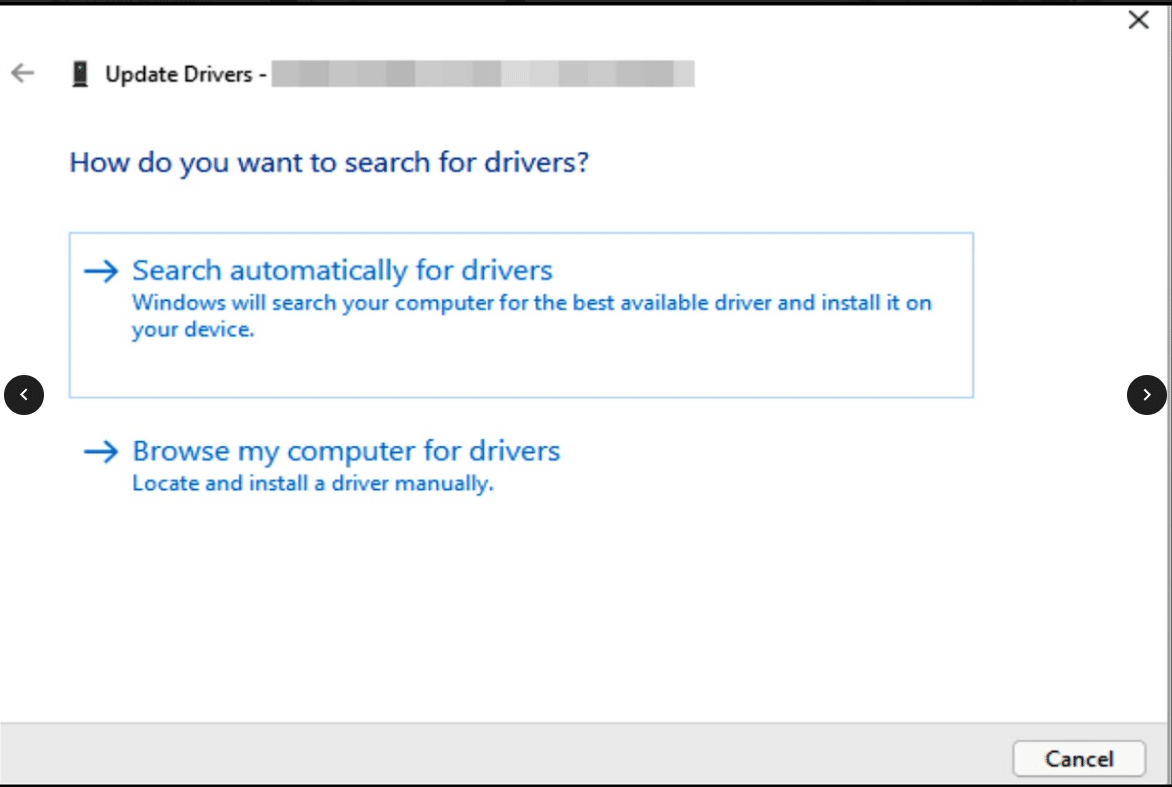Click "Windows will search your computer" description
Viewport: 1172px width, 787px height.
[531, 303]
